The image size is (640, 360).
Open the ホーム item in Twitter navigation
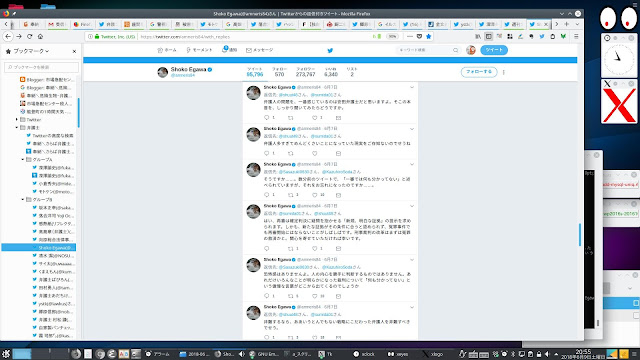point(167,50)
